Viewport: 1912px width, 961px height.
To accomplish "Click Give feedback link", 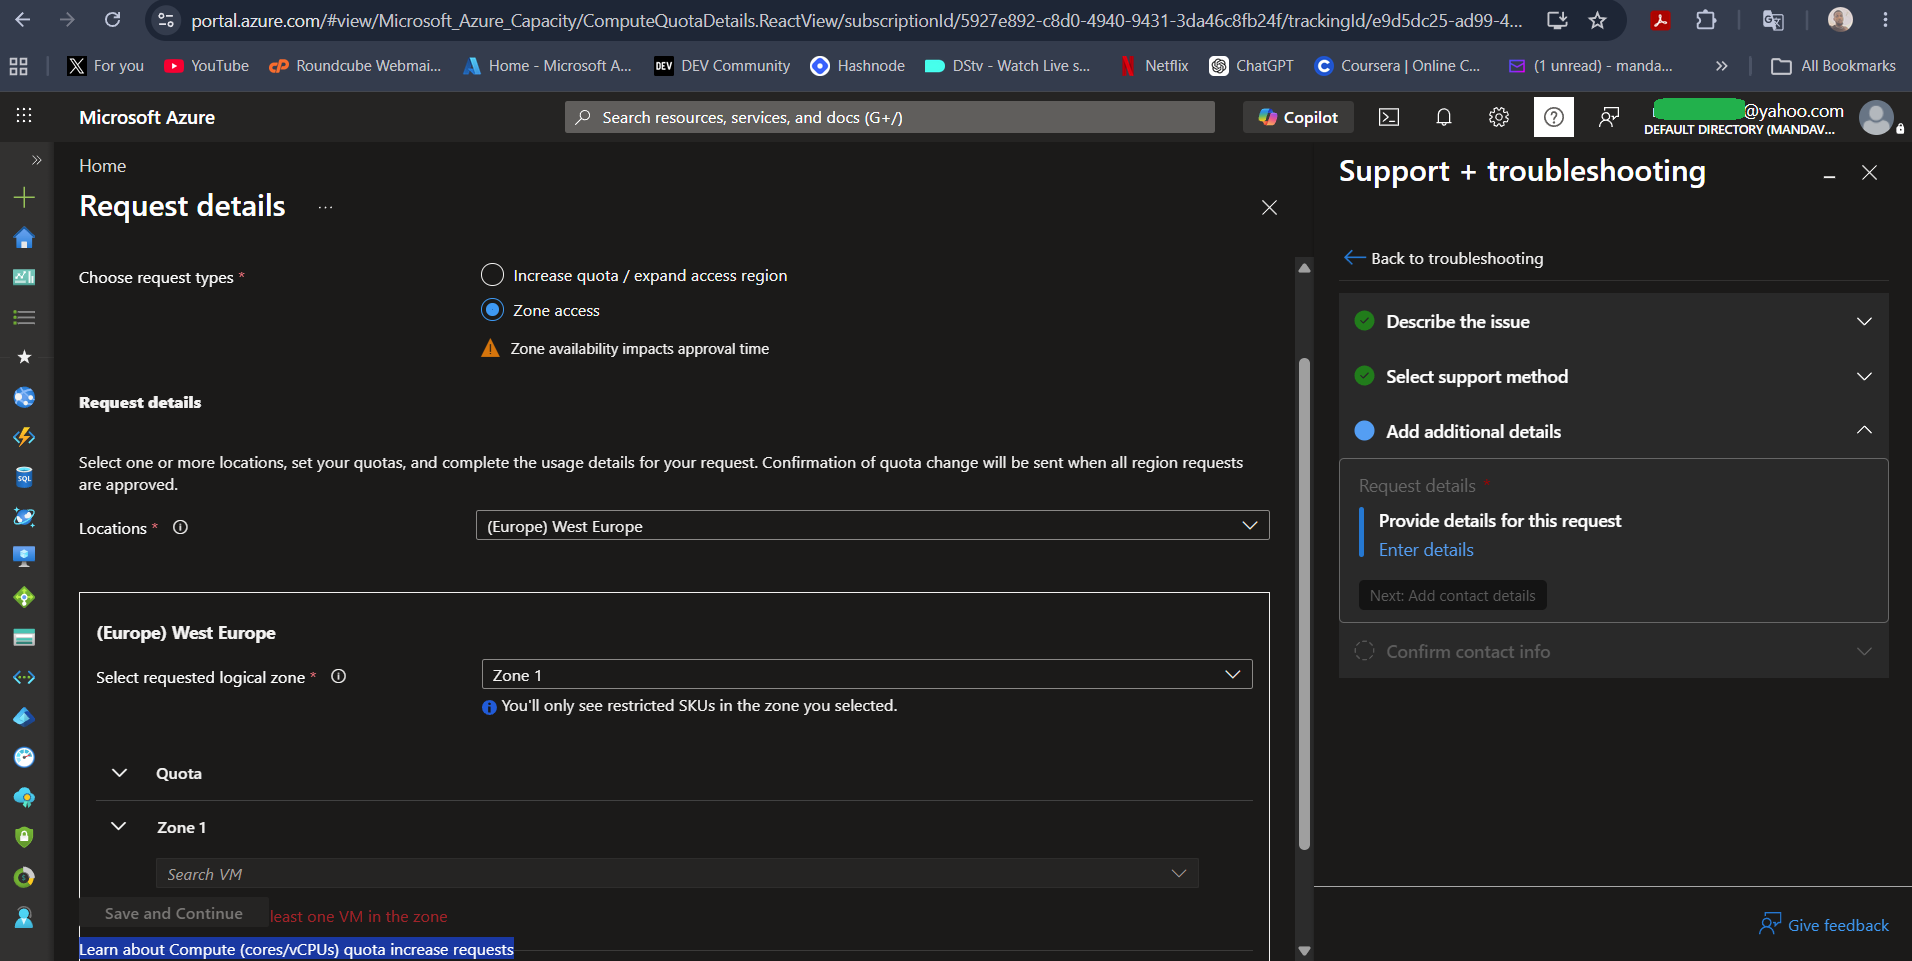I will 1825,925.
